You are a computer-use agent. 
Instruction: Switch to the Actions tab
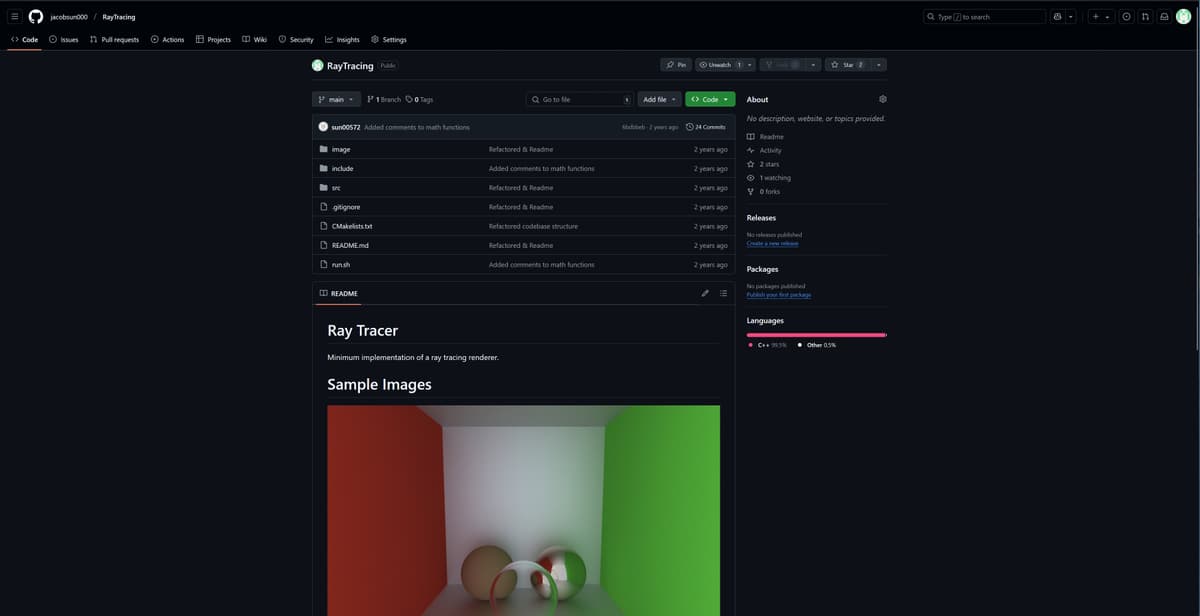pos(167,39)
